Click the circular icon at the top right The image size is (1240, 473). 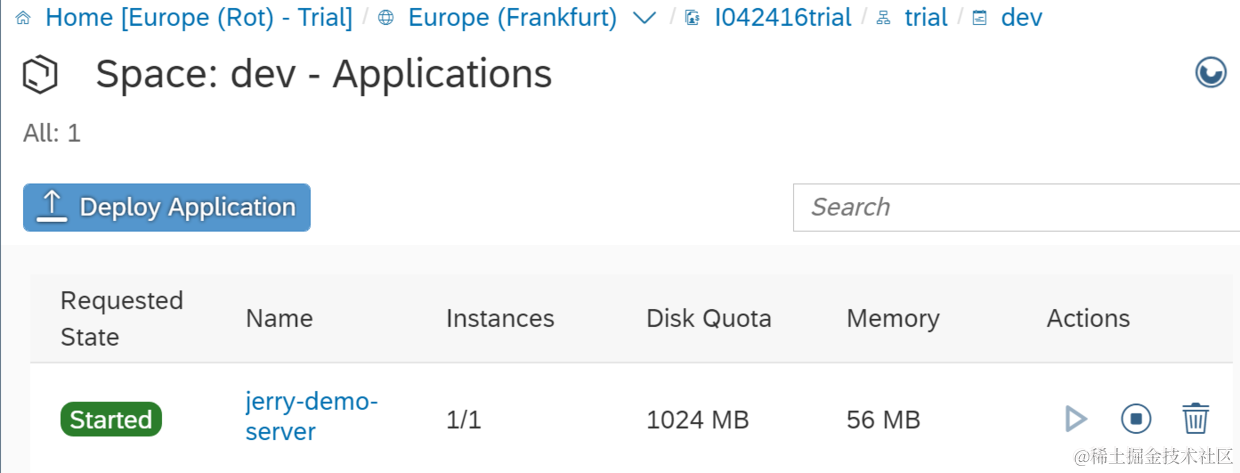click(1211, 72)
